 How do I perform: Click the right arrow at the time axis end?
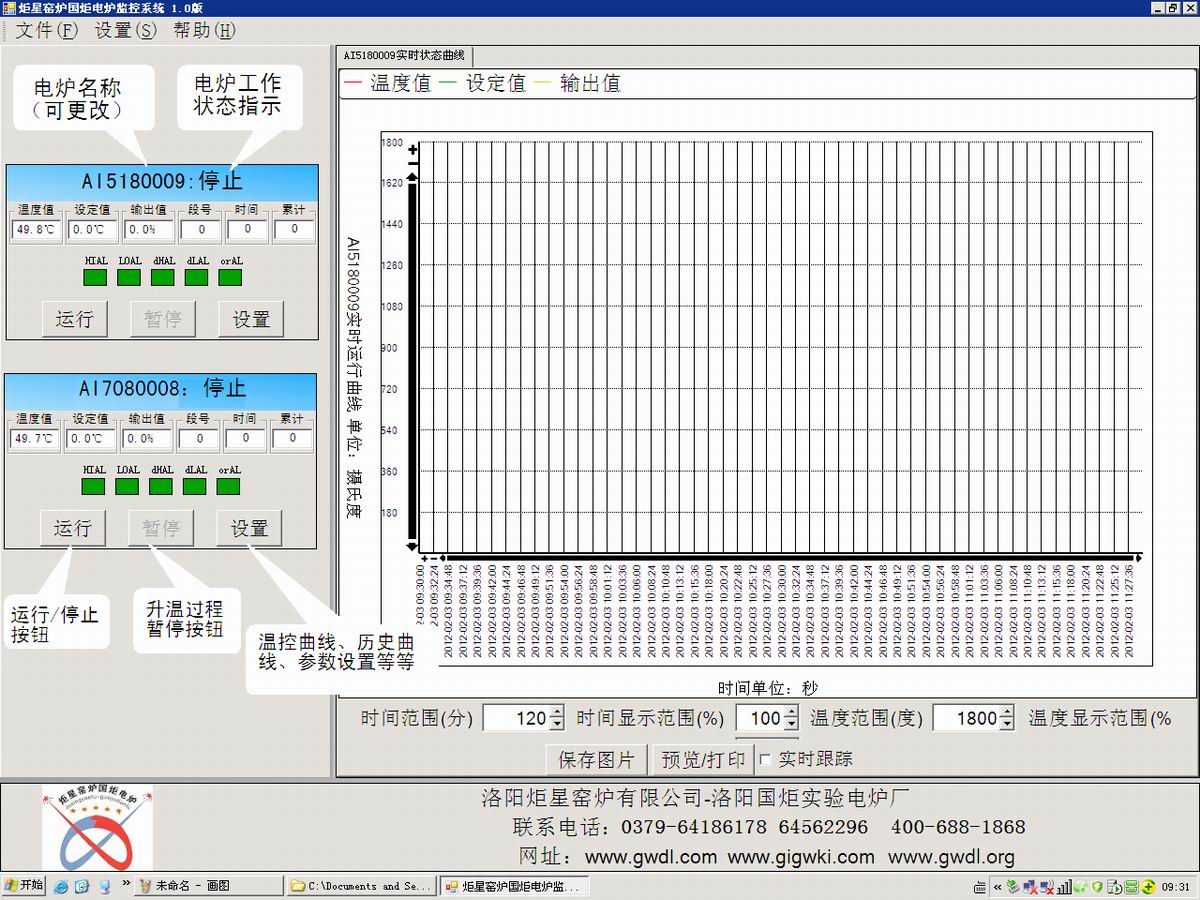click(1138, 557)
